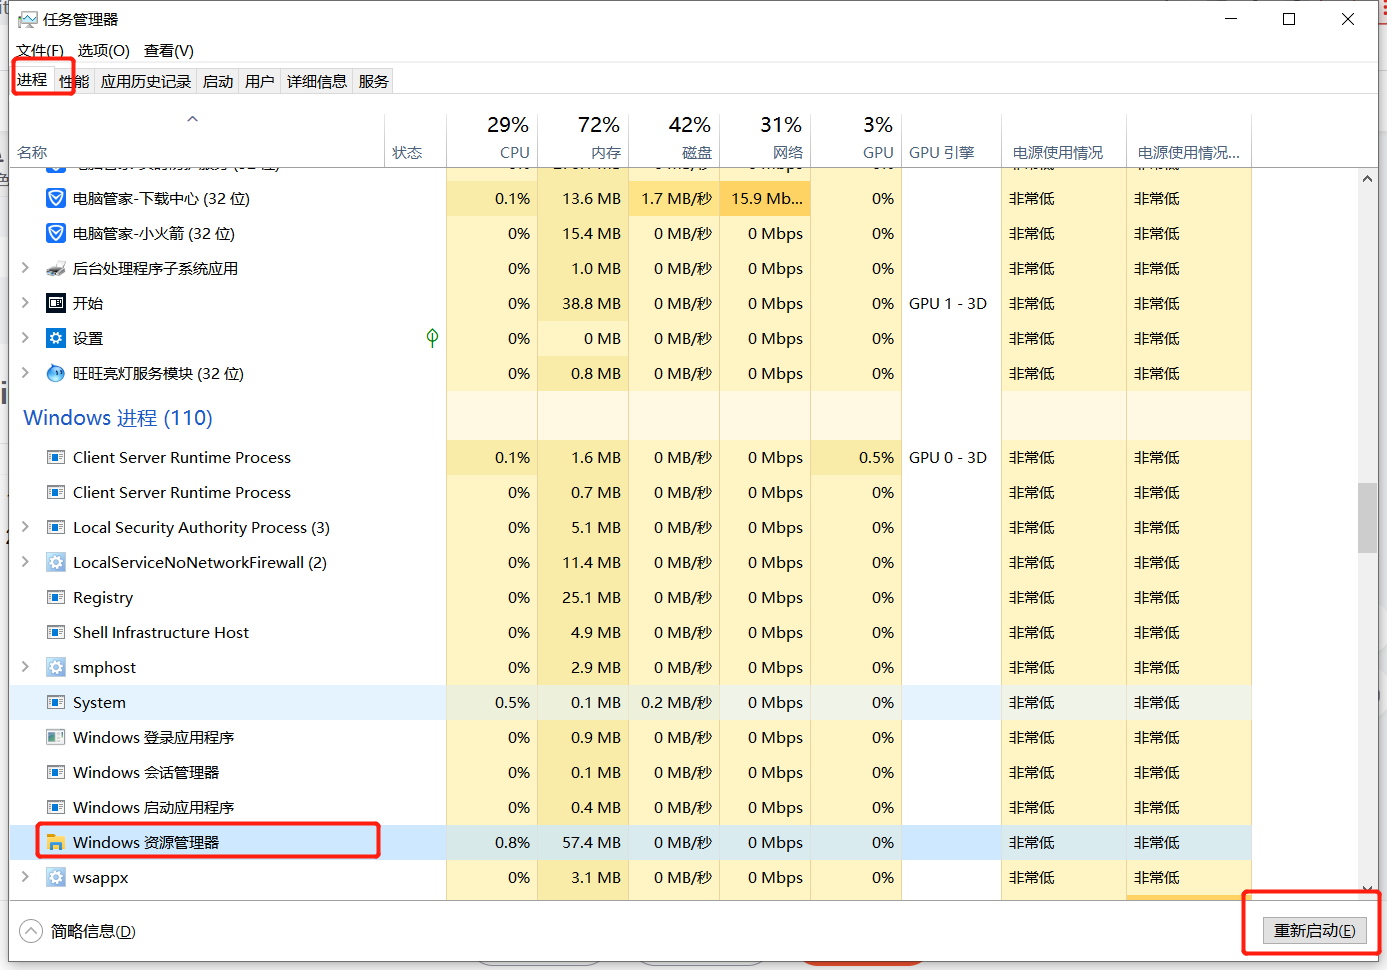The height and width of the screenshot is (970, 1387).
Task: Click the 重新启动 button
Action: click(x=1314, y=930)
